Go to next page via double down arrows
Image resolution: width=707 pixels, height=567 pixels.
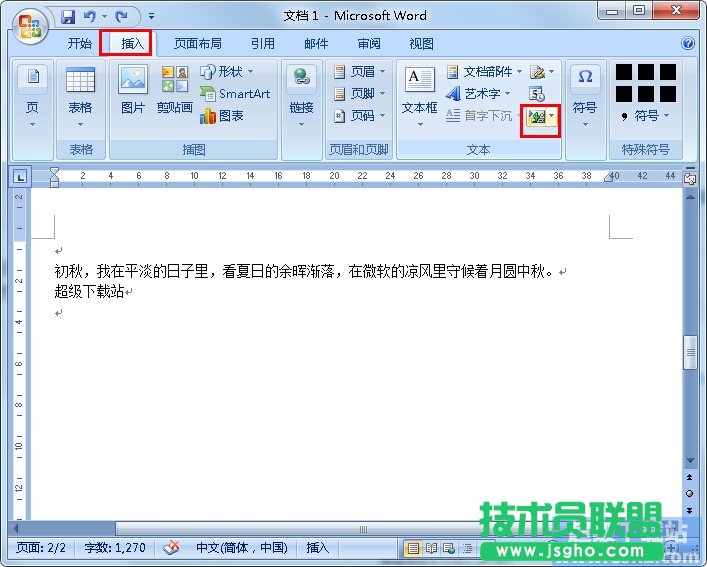pyautogui.click(x=689, y=510)
